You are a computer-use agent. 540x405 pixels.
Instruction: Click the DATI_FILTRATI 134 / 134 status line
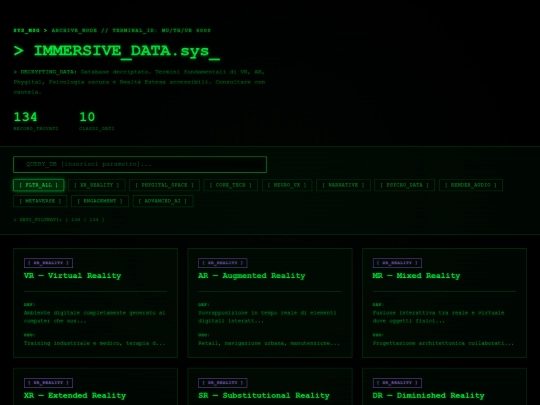pos(59,219)
